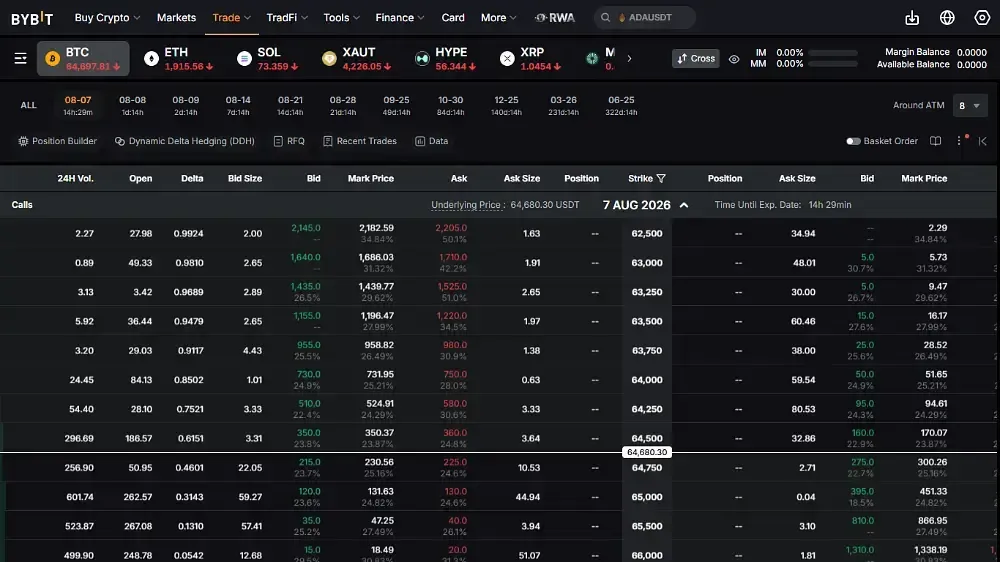The image size is (1000, 562).
Task: Click call ask 130.0 for 65,000
Action: tap(455, 492)
